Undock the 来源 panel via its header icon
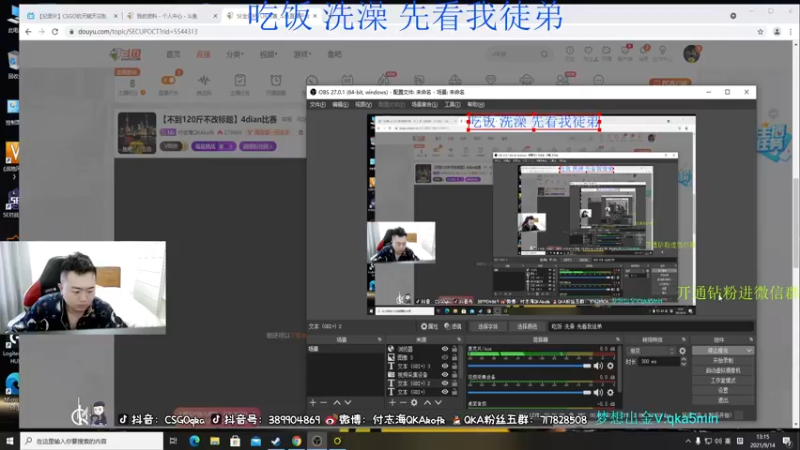This screenshot has width=800, height=450. point(459,340)
